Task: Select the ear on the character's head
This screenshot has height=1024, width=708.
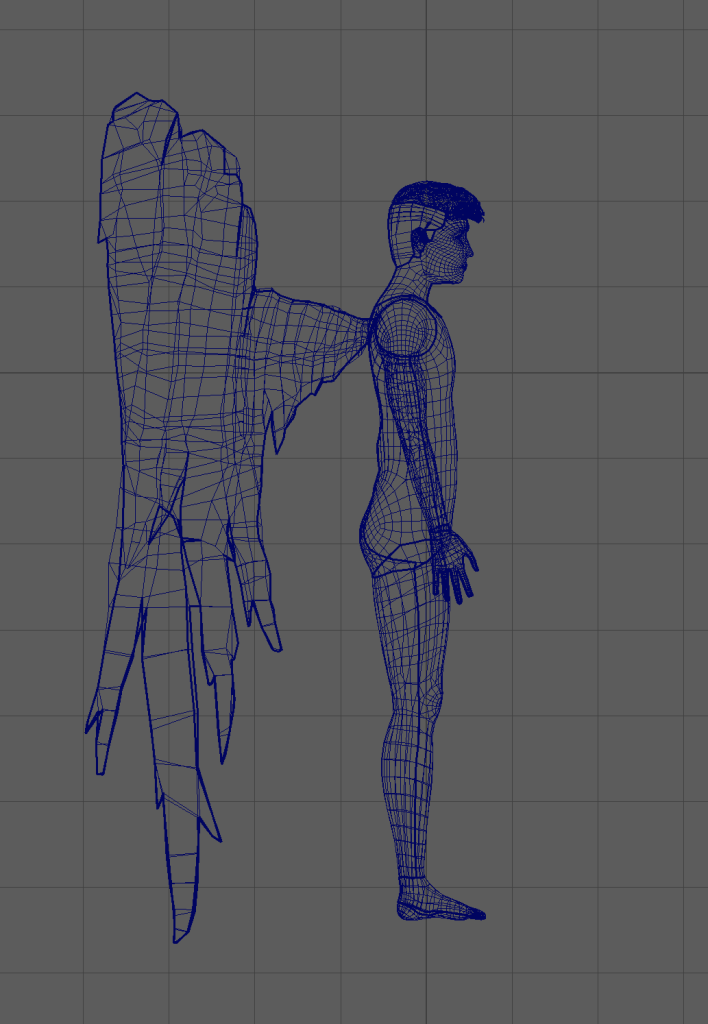Action: (x=421, y=240)
